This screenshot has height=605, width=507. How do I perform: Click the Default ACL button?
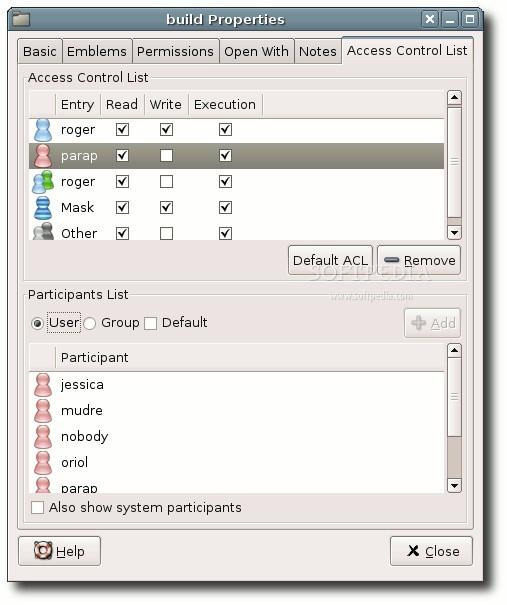coord(331,260)
